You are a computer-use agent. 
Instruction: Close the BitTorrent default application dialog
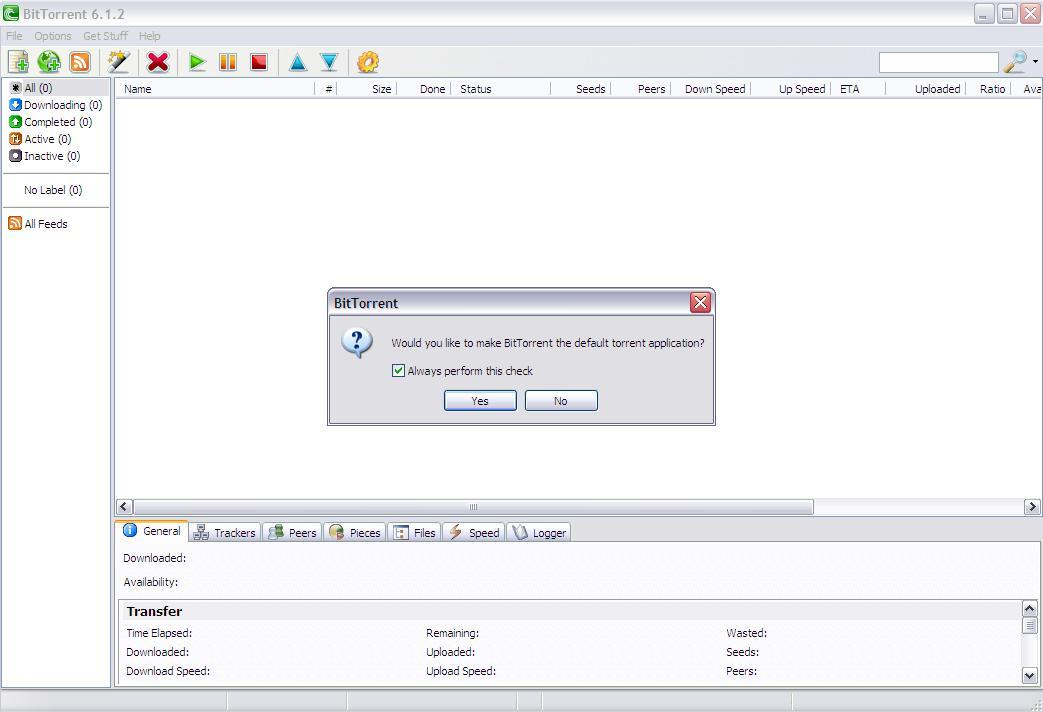click(700, 303)
